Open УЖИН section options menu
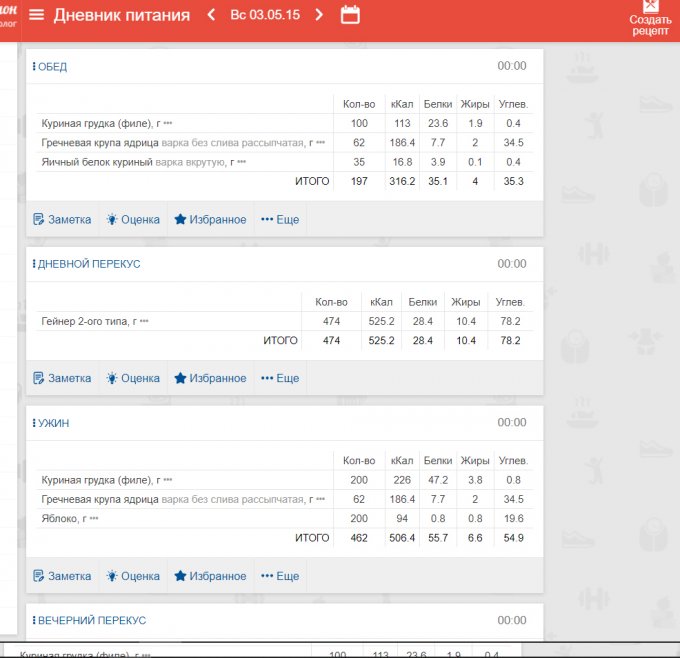This screenshot has width=680, height=658. [x=34, y=423]
